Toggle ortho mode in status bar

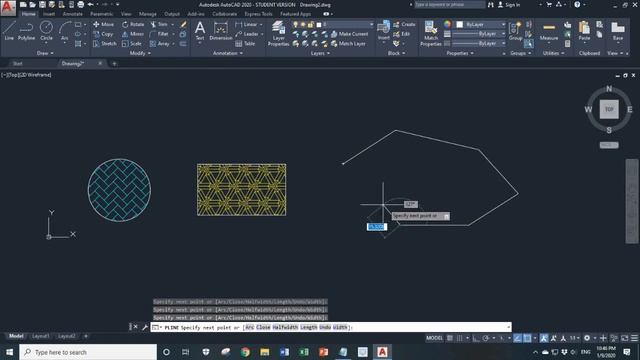(476, 338)
